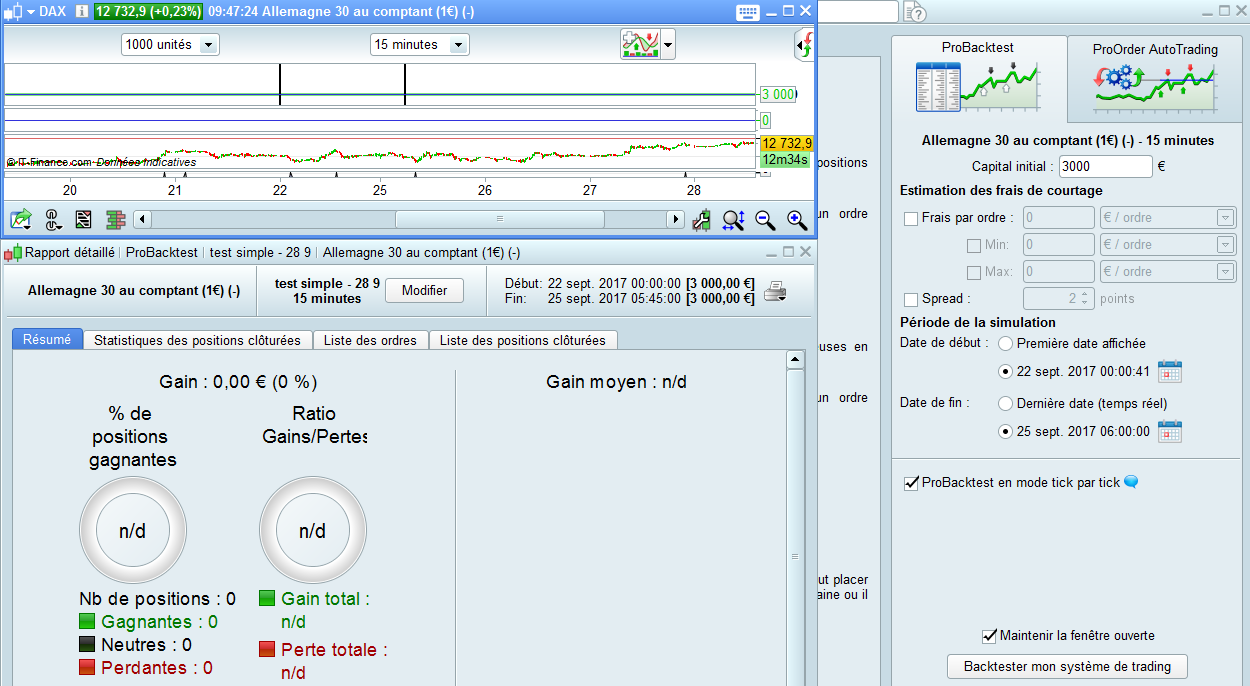Click the candlestick cursor tool icon
Viewport: 1250px width, 686px height.
[x=703, y=219]
